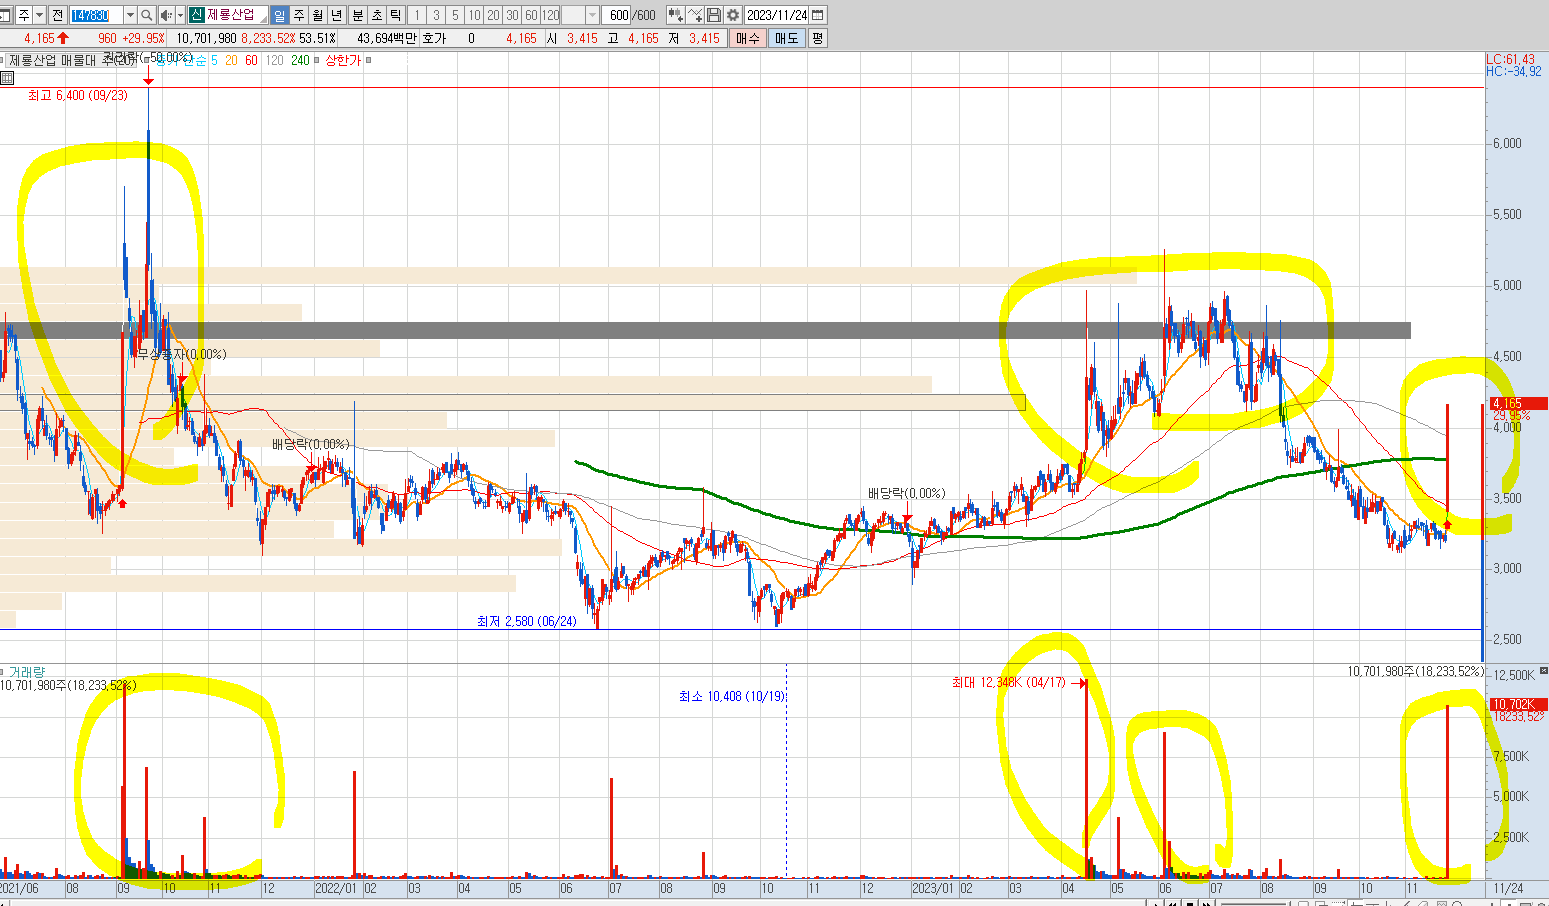Expand the 주 type dropdown arrow
1549x906 pixels.
click(39, 15)
